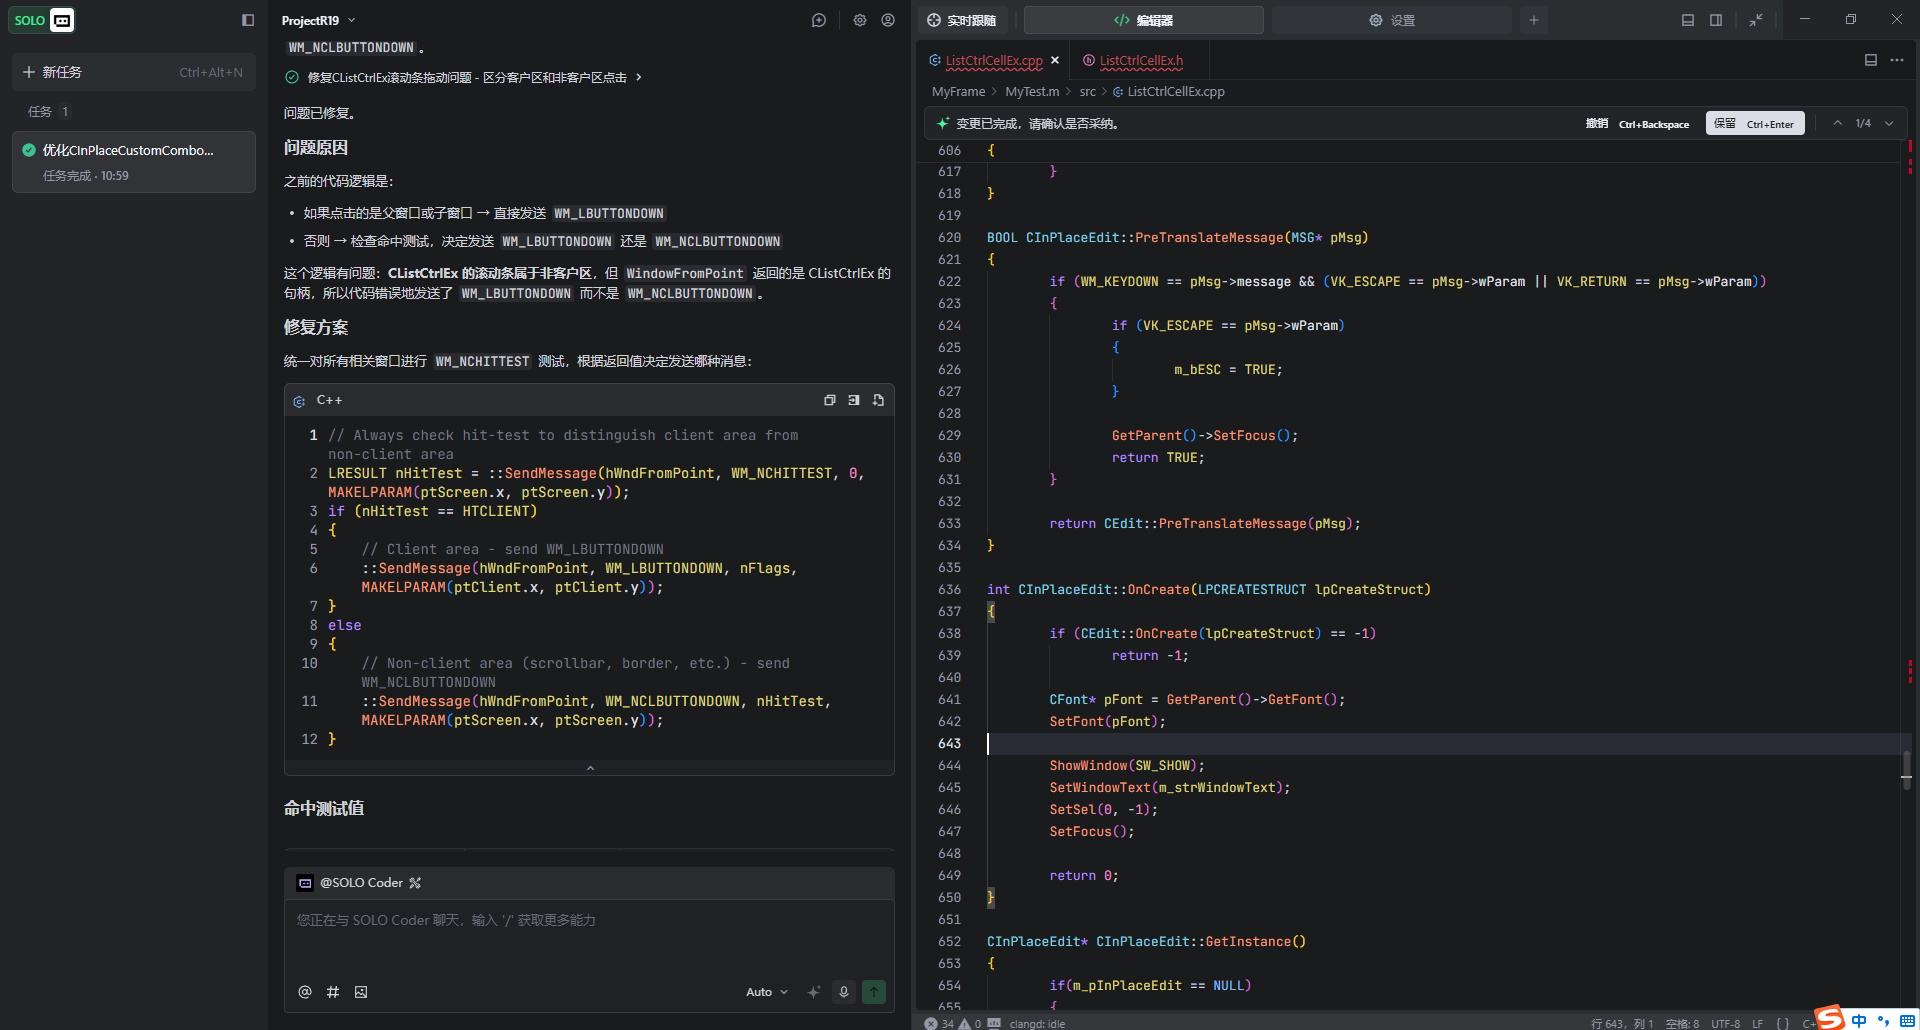Viewport: 1920px width, 1030px height.
Task: Copy the C++ code block
Action: tap(829, 400)
